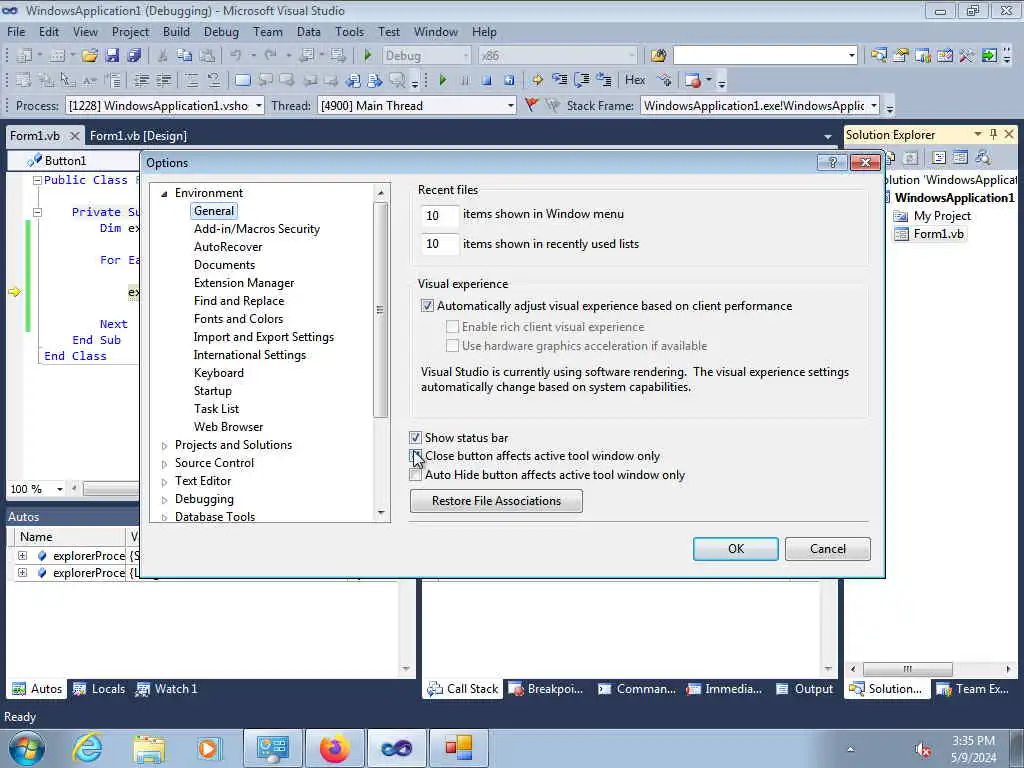This screenshot has height=768, width=1024.
Task: Open the Process dropdown
Action: (x=259, y=105)
